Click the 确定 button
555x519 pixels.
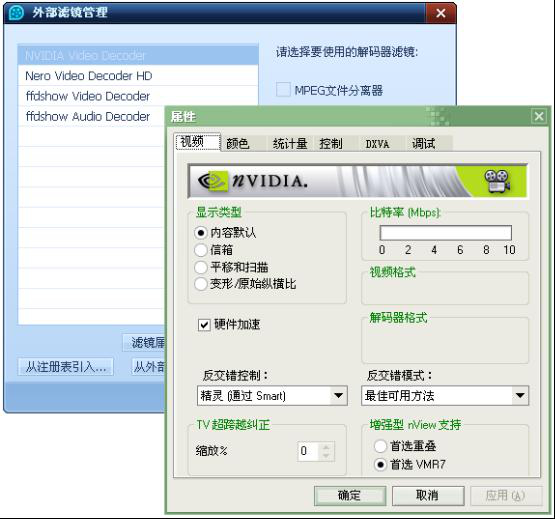350,495
